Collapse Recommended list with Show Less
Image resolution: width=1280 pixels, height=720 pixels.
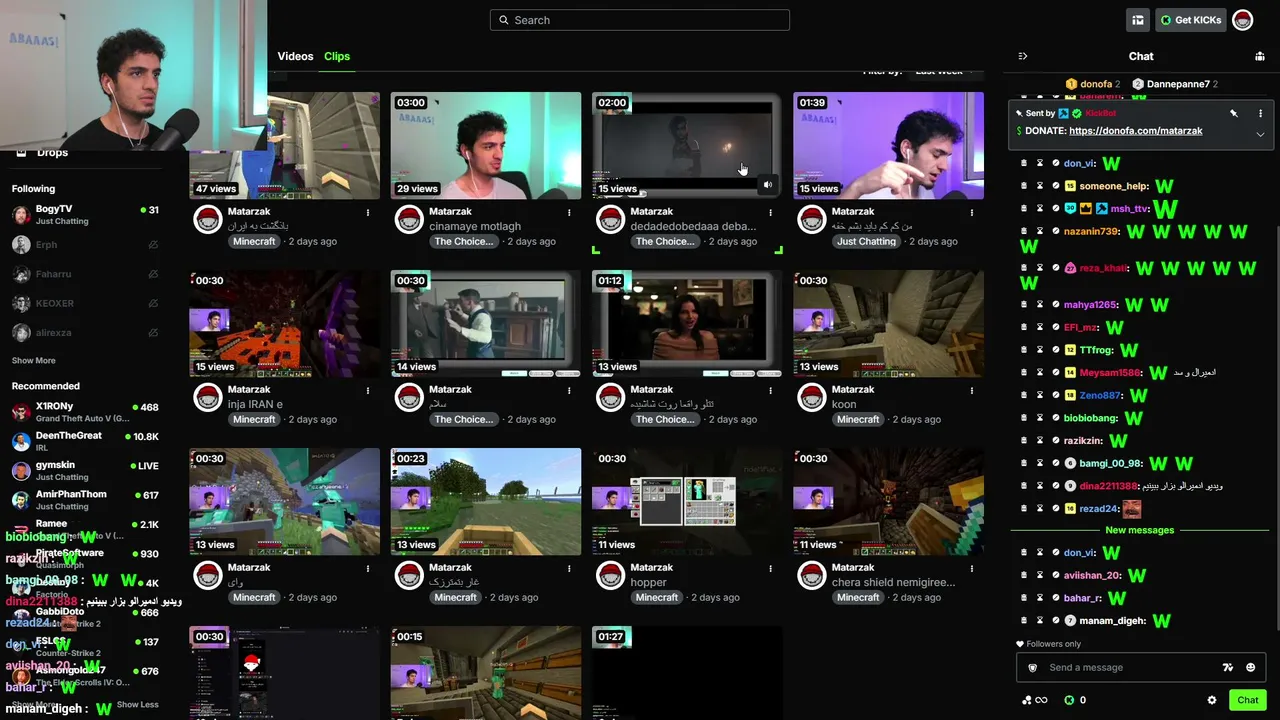(x=138, y=705)
